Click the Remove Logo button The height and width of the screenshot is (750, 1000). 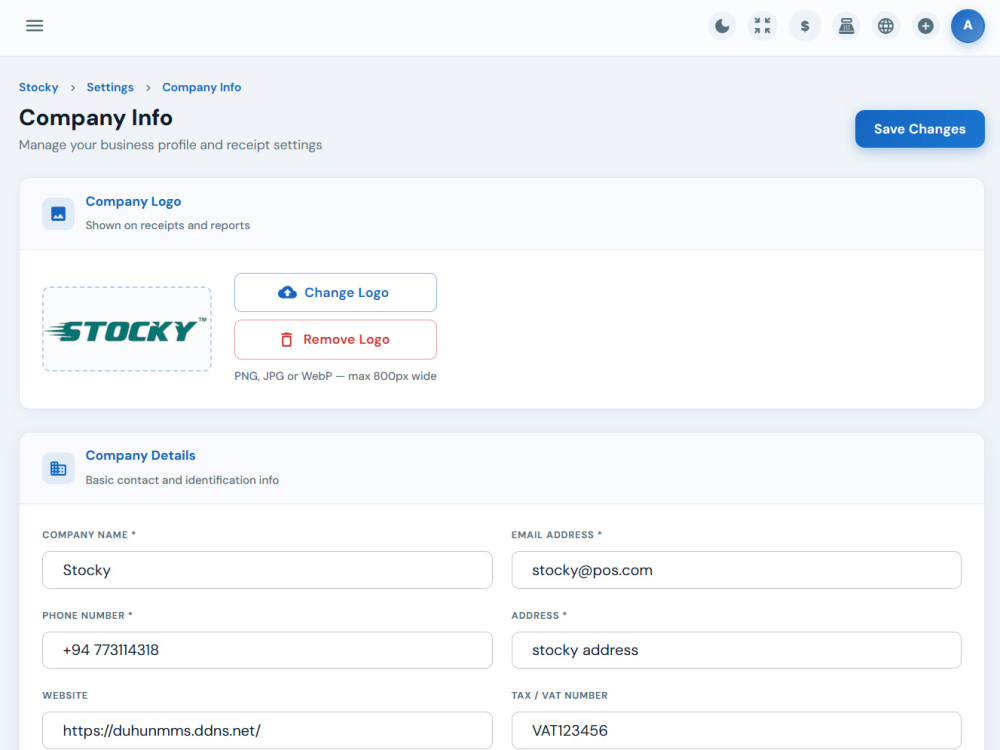click(335, 340)
